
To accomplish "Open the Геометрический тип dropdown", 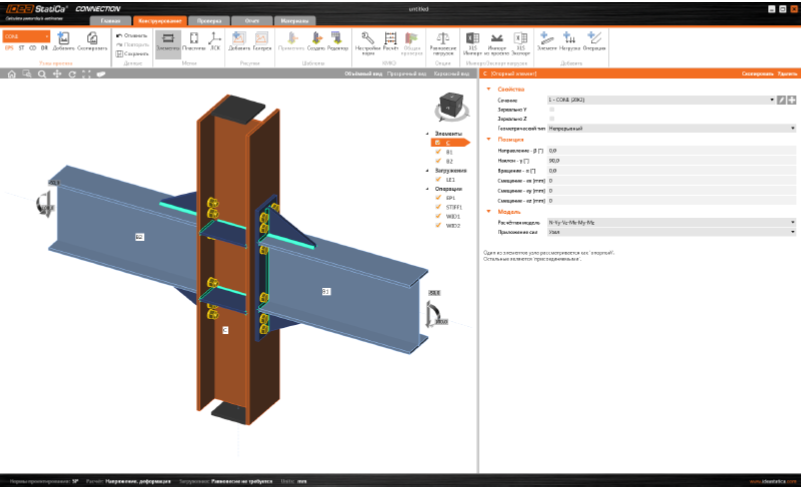I will (x=670, y=129).
